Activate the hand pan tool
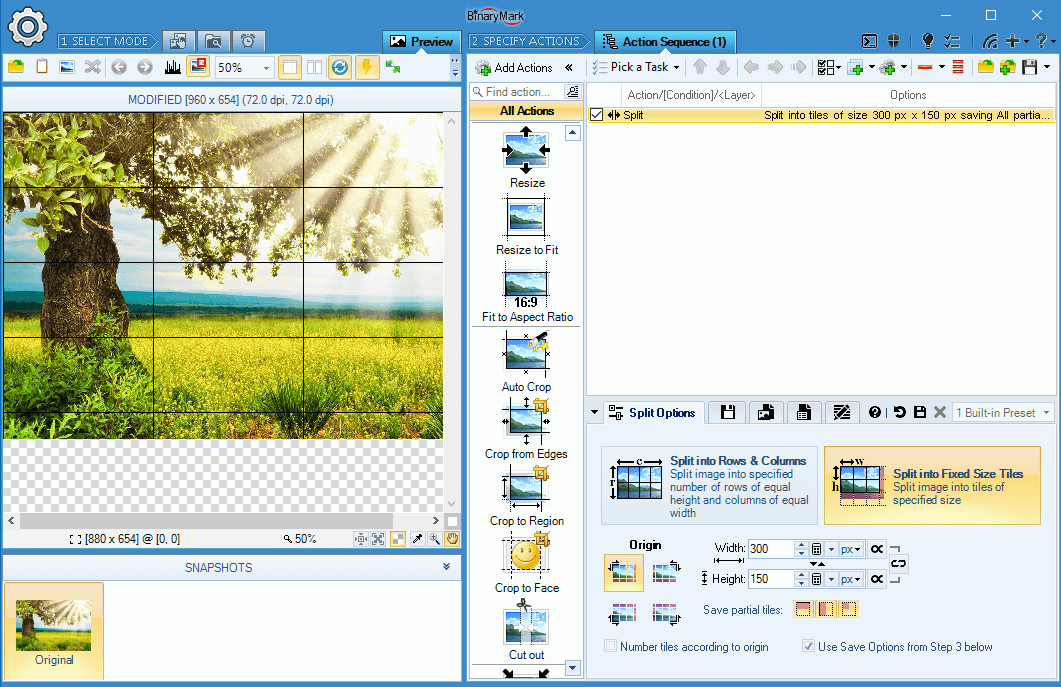This screenshot has height=687, width=1061. tap(452, 538)
